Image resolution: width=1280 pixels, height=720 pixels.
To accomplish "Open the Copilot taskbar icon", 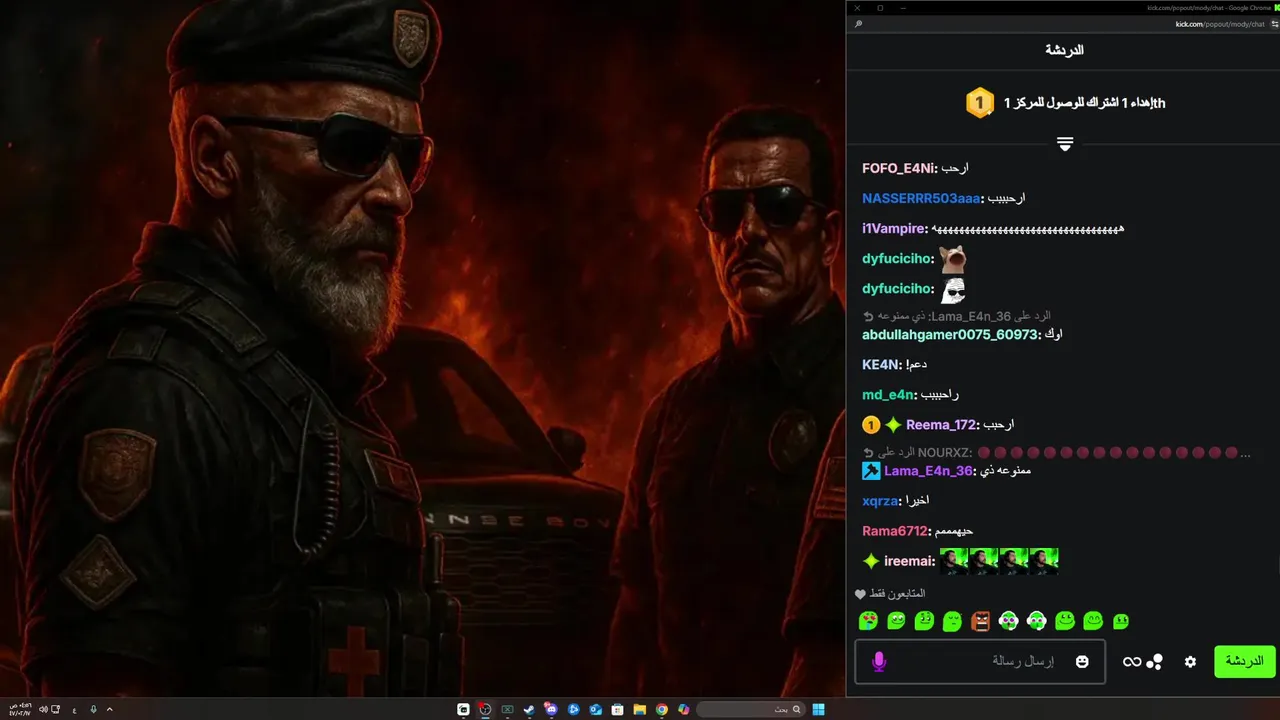I will click(x=684, y=709).
